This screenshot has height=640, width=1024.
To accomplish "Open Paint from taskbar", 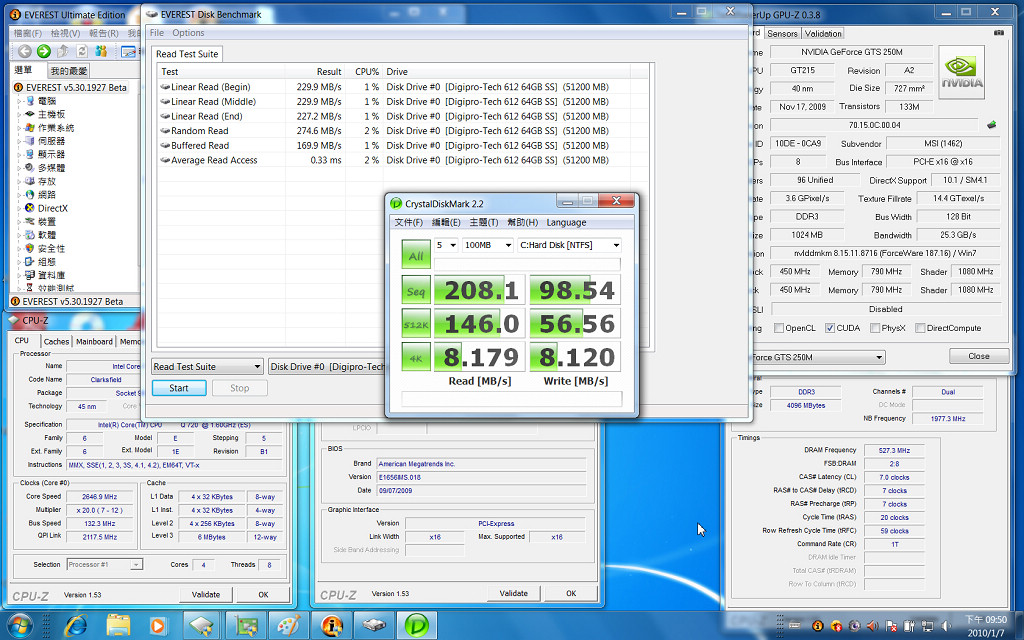I will pos(289,625).
